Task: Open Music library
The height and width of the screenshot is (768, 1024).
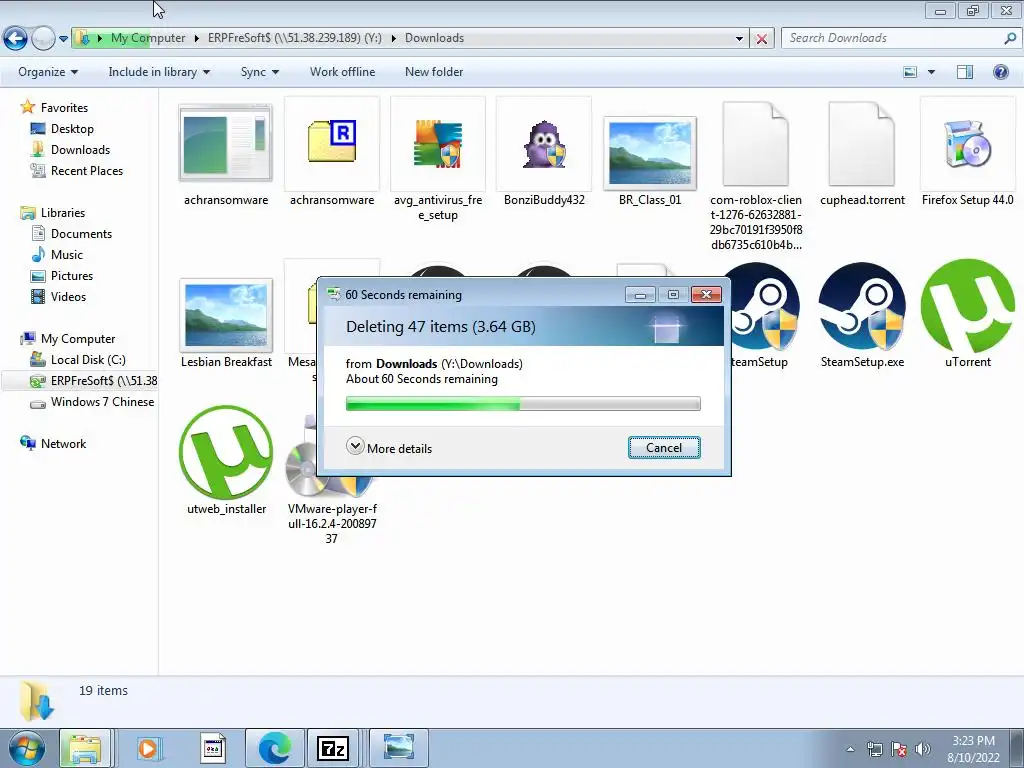Action: pos(67,255)
